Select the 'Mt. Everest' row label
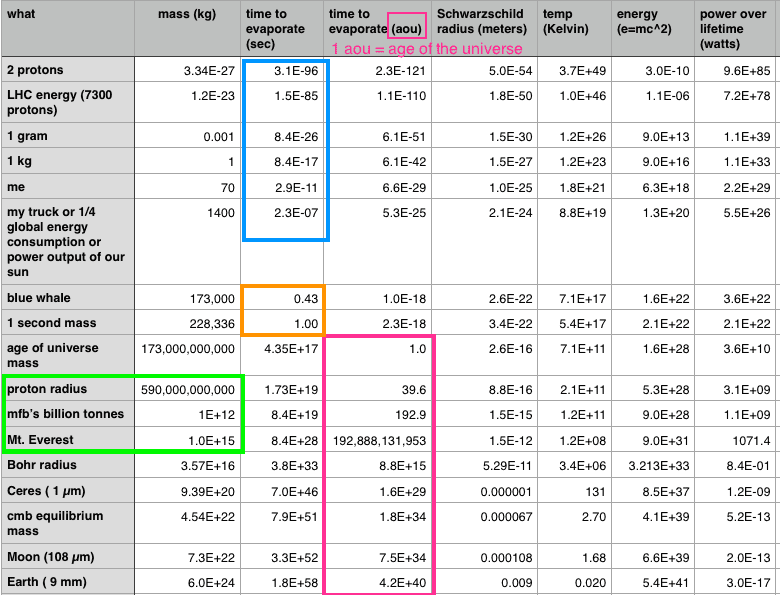The height and width of the screenshot is (595, 780). 68,439
